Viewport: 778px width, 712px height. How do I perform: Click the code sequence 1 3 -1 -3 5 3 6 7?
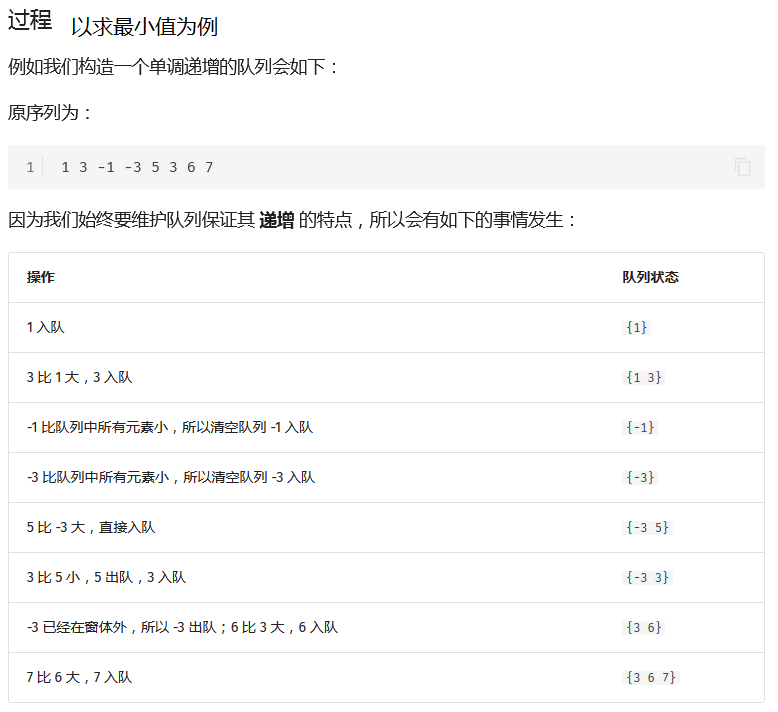137,167
